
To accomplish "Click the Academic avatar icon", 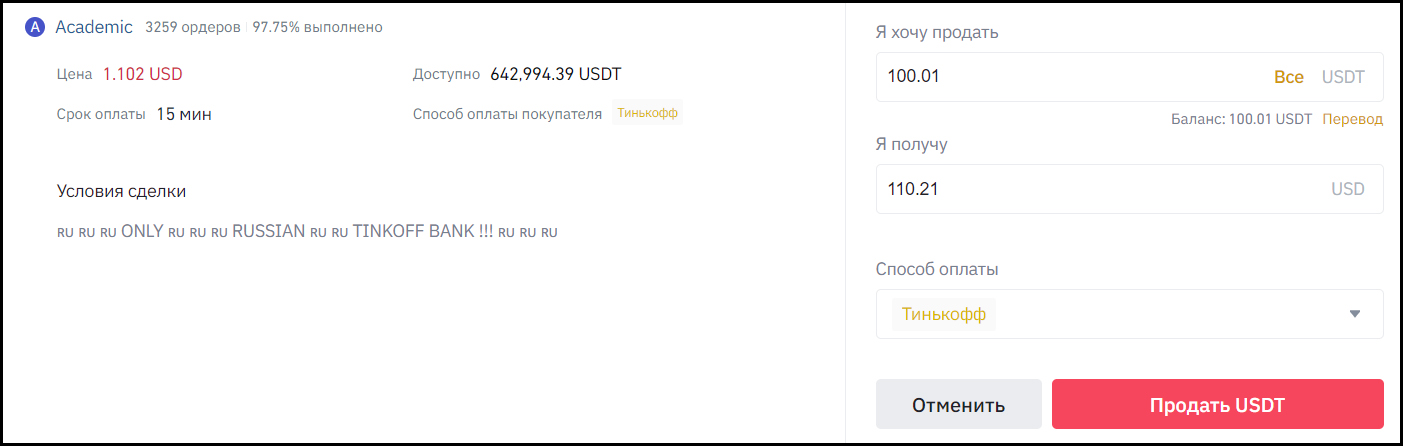I will click(35, 27).
